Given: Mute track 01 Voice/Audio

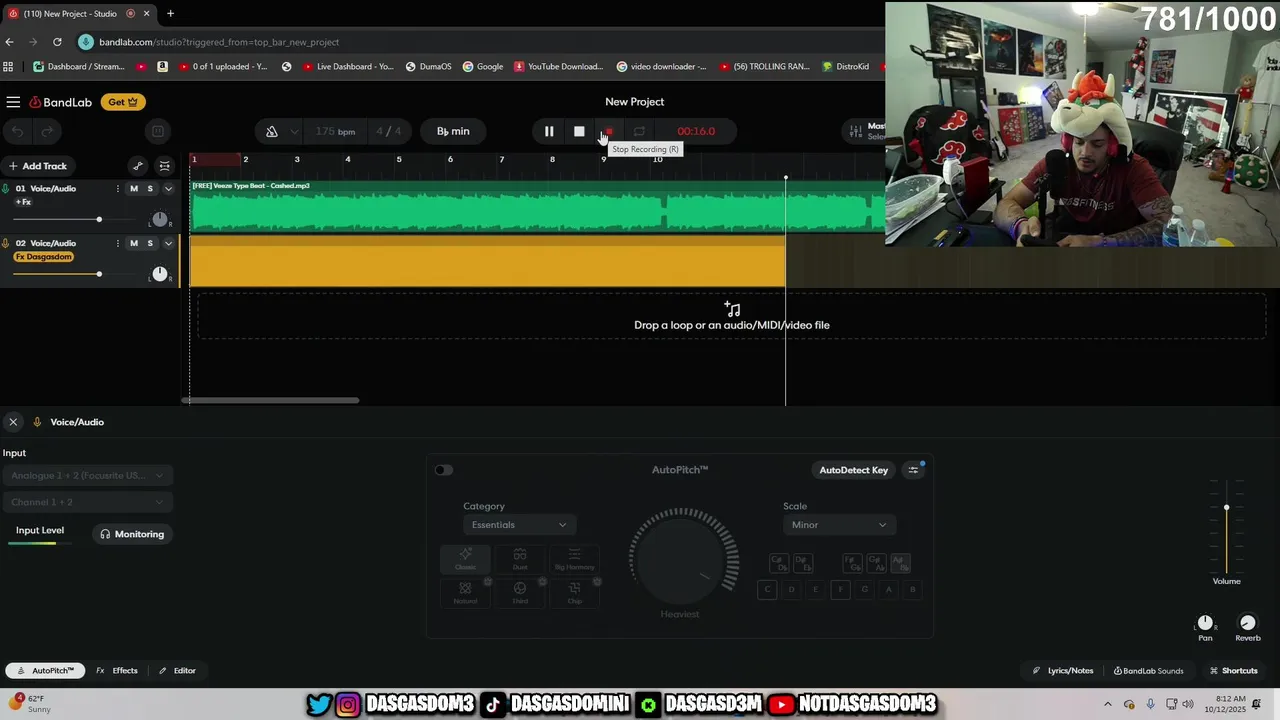Looking at the screenshot, I should coord(134,189).
